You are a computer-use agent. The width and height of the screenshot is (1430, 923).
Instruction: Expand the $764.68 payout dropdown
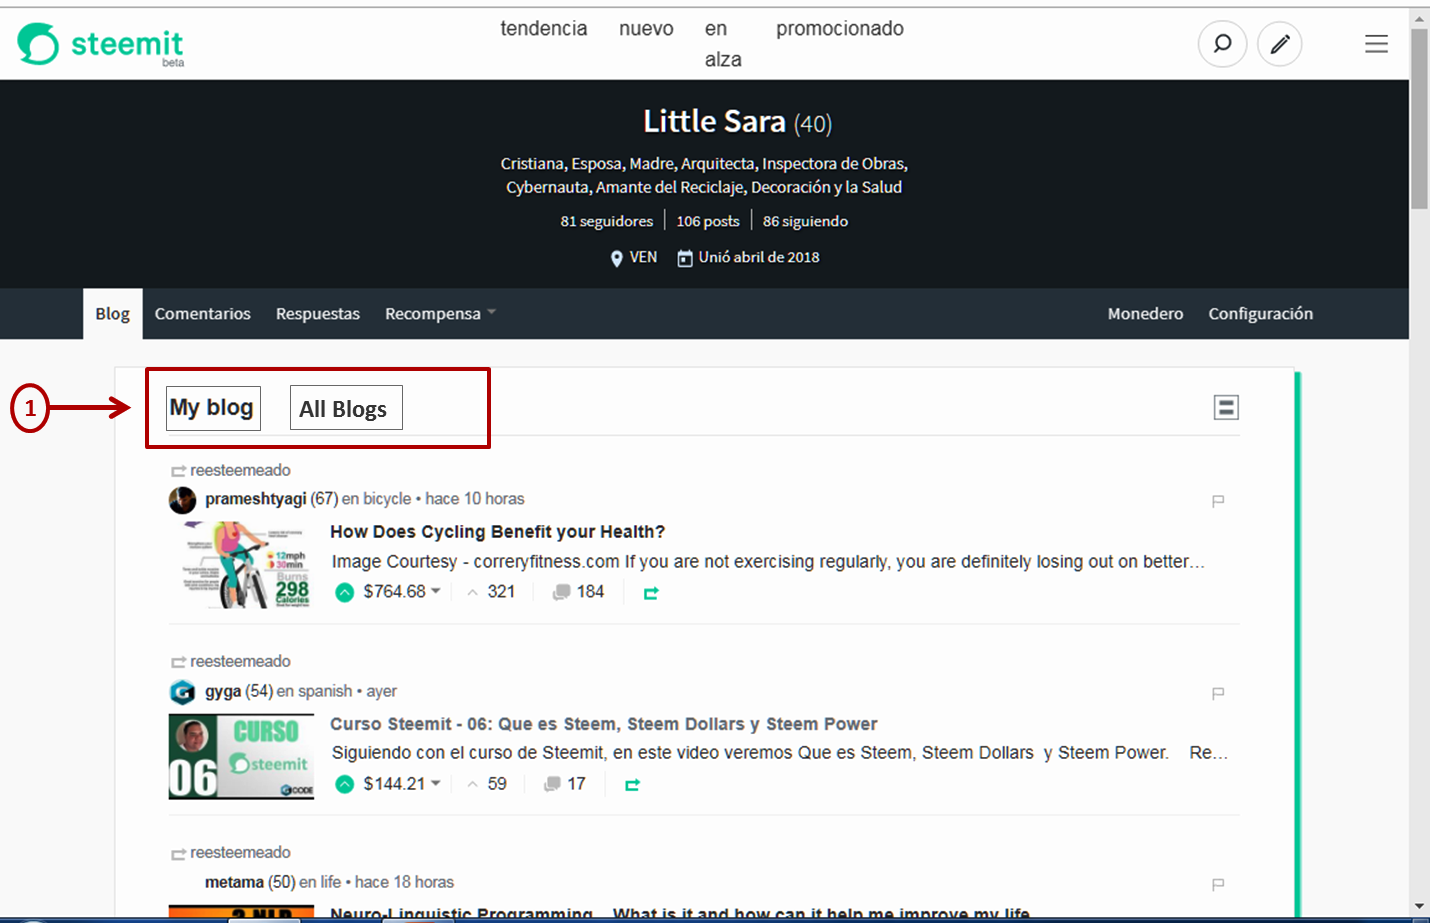click(436, 591)
